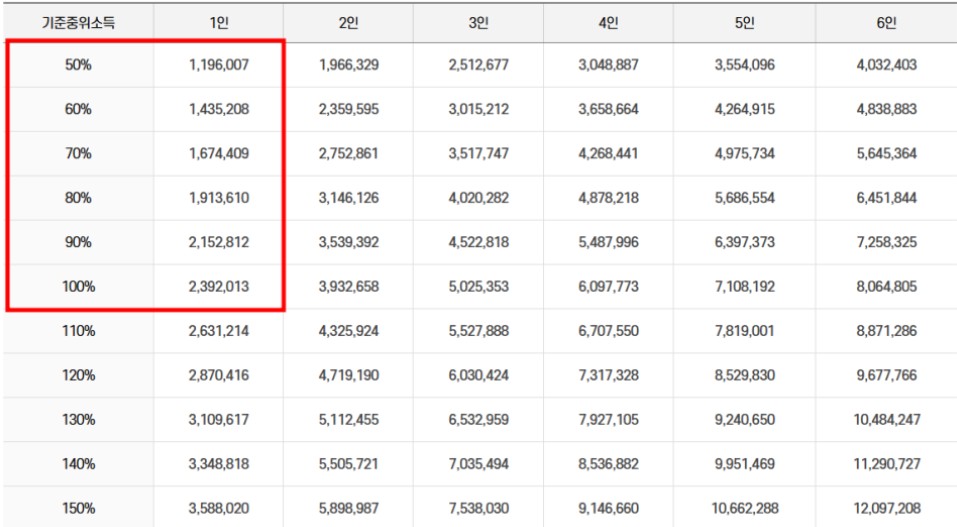The height and width of the screenshot is (527, 957).
Task: Click the cell 8,529,830
Action: [x=745, y=376]
